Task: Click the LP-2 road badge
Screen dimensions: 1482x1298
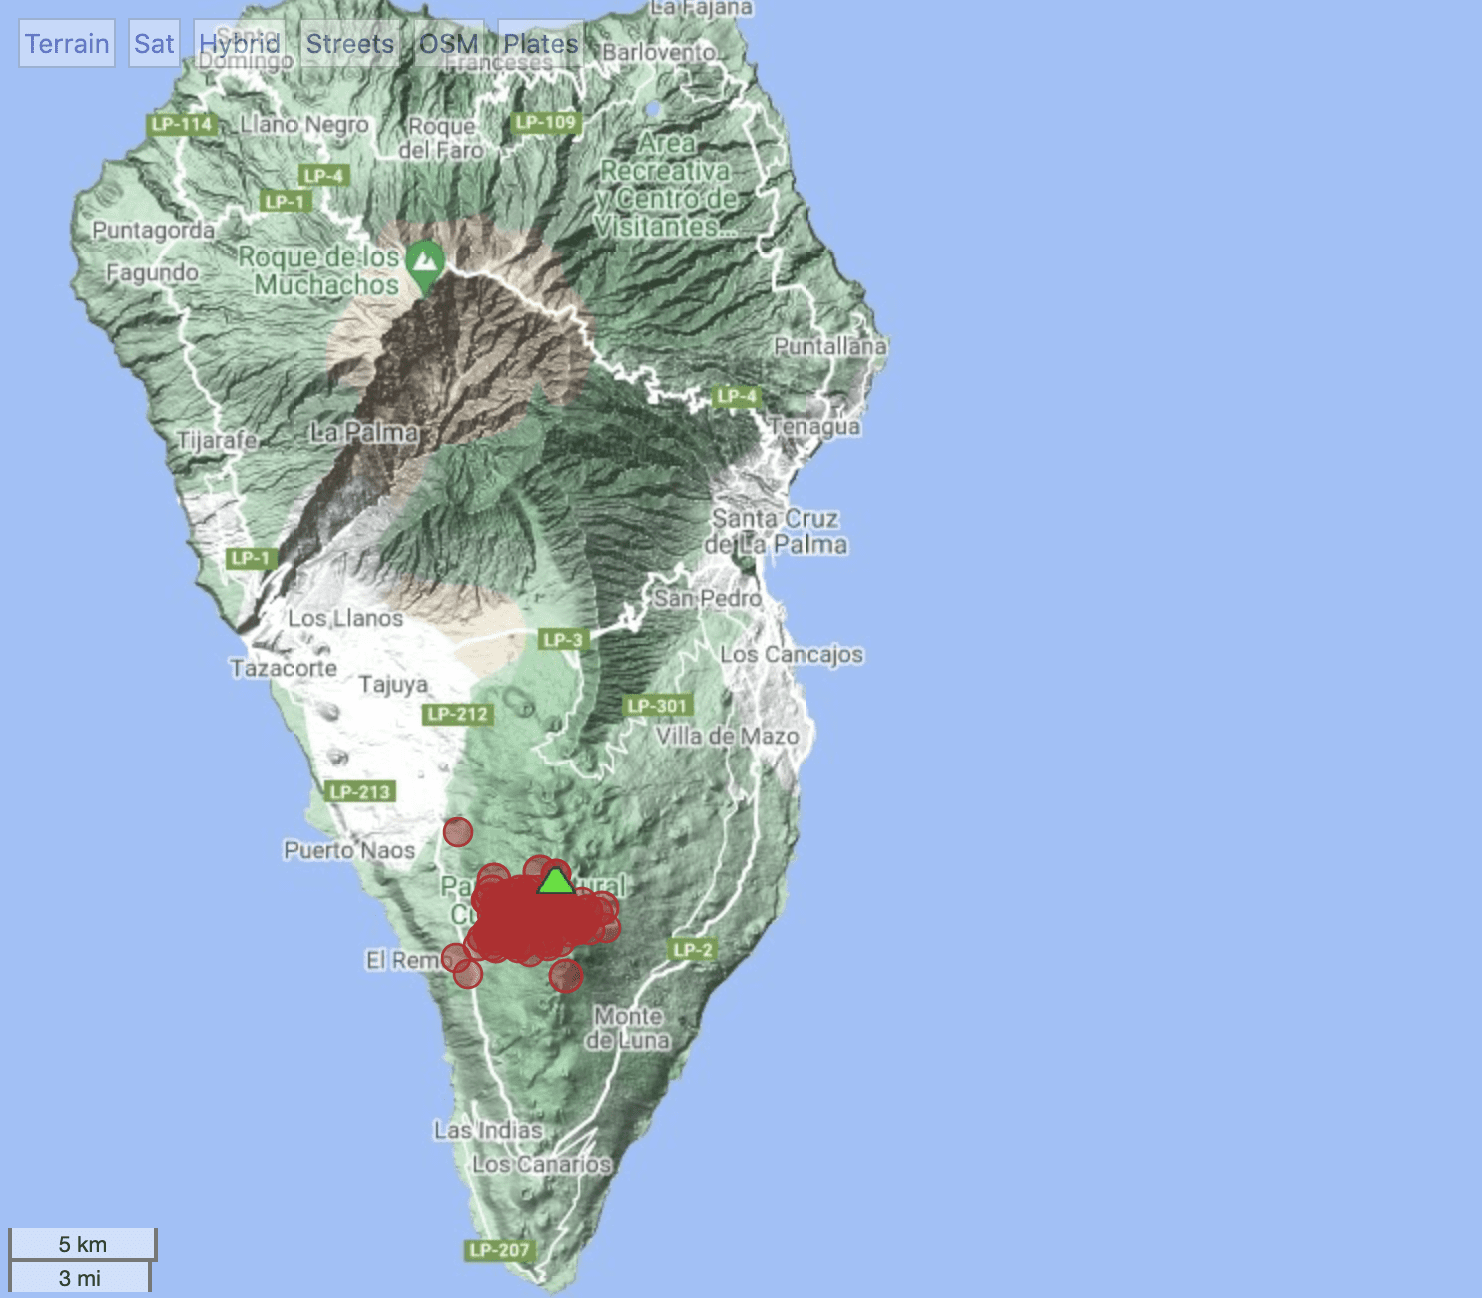Action: coord(692,949)
